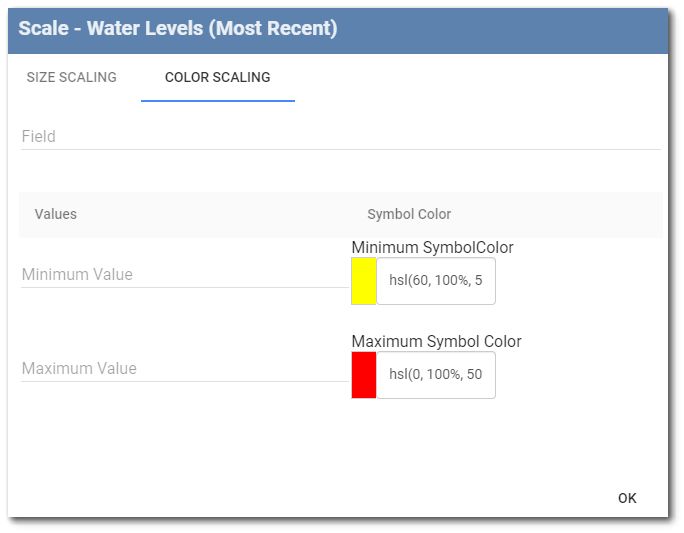The height and width of the screenshot is (533, 684).
Task: Open the Field selection box
Action: tap(340, 136)
